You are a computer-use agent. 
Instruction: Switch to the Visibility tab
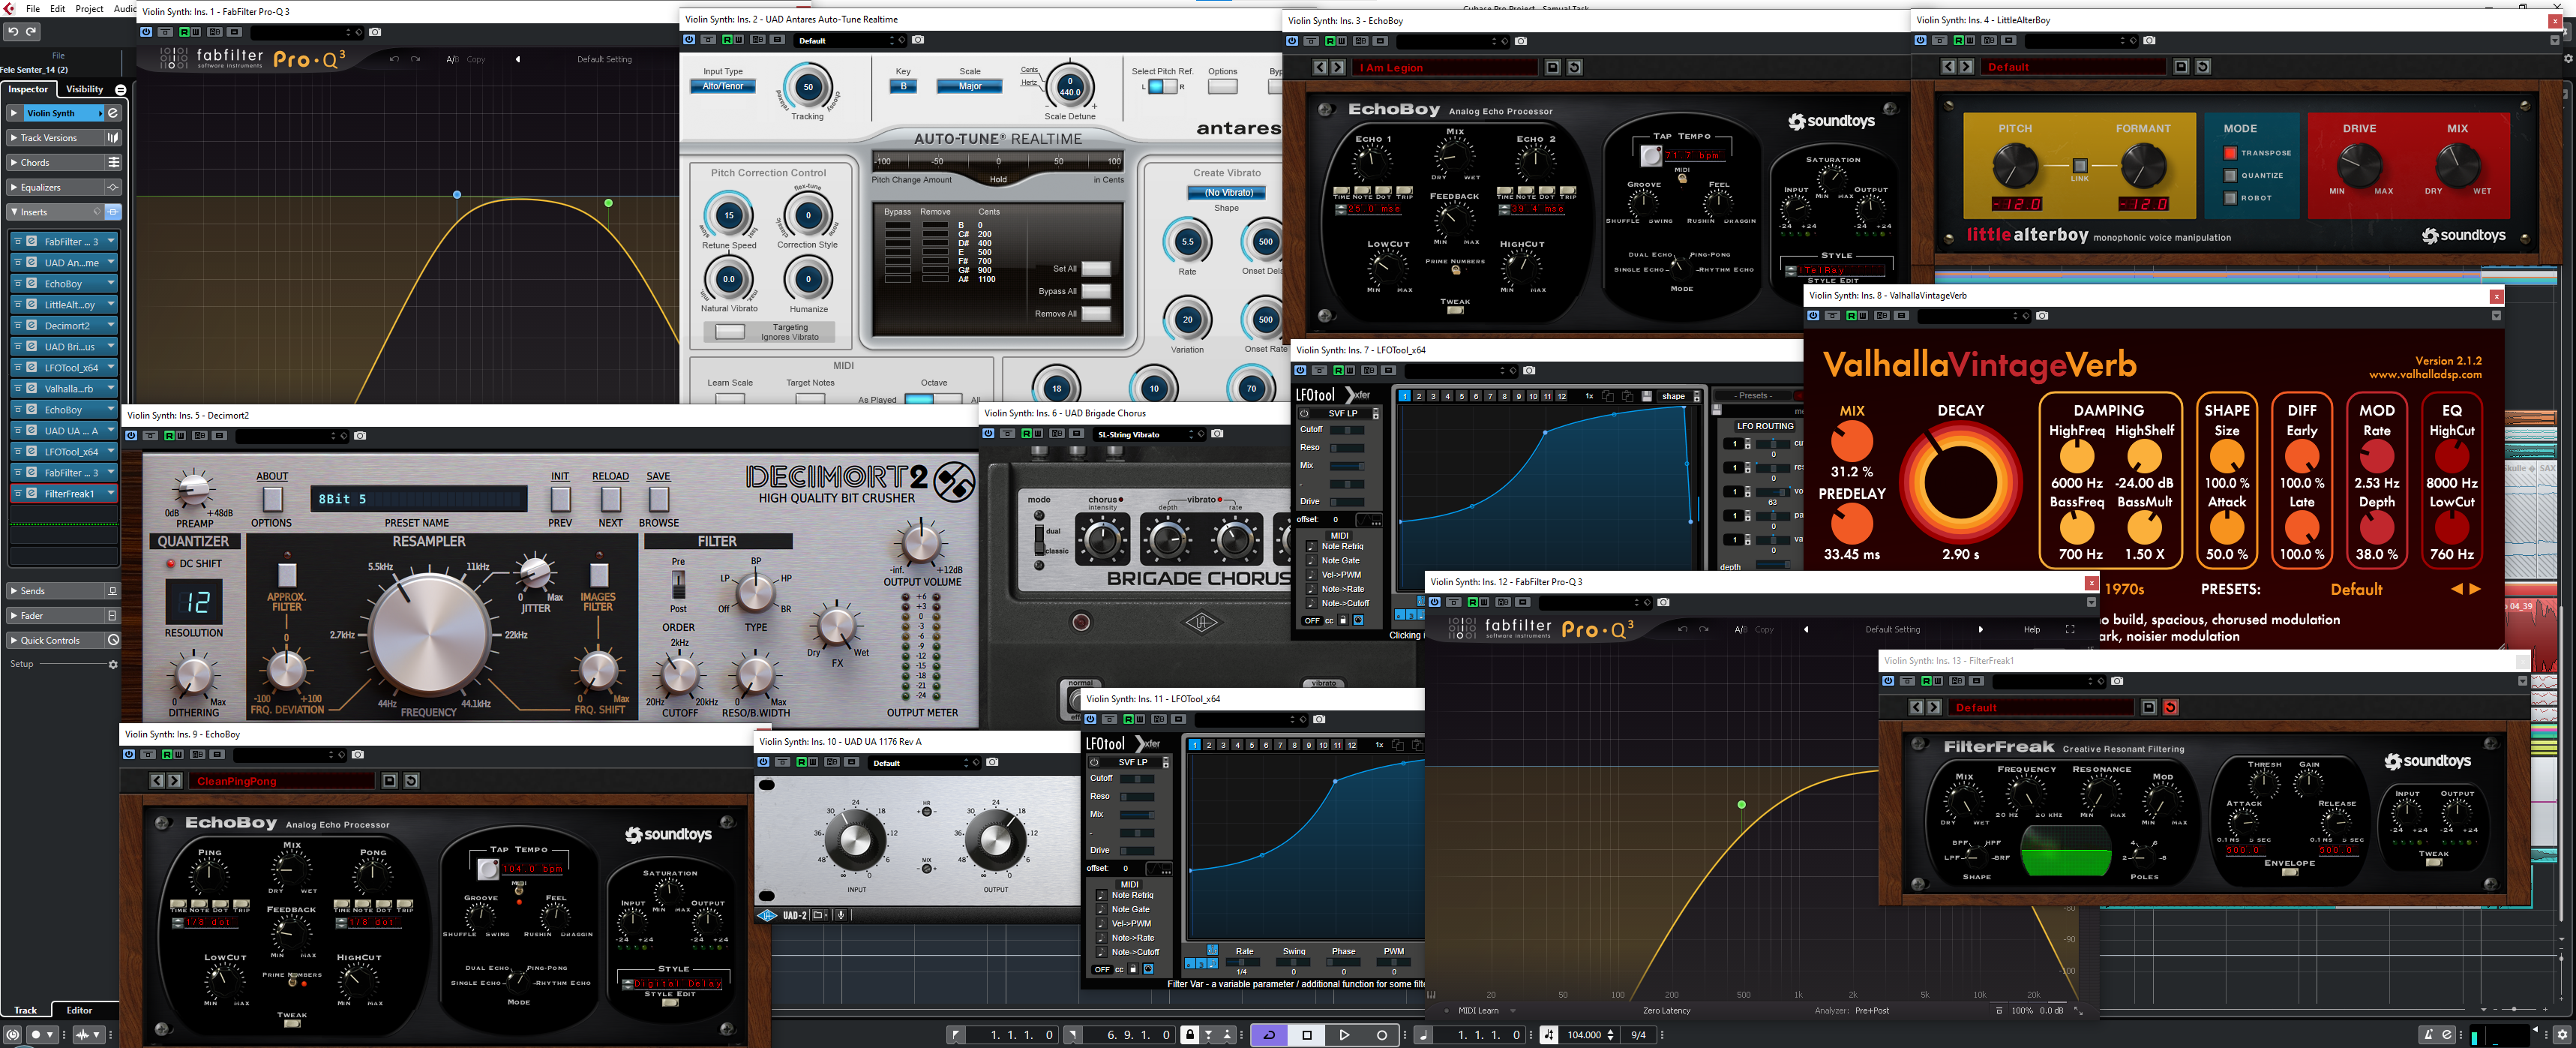84,89
